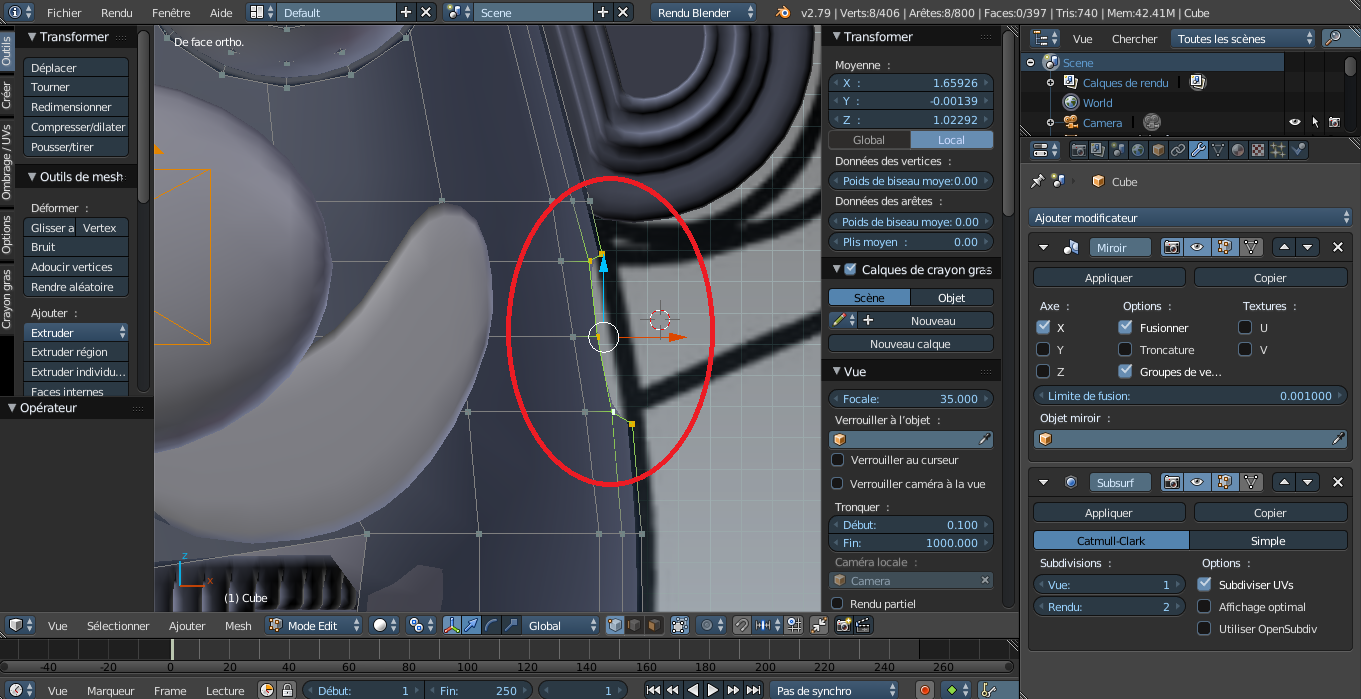The height and width of the screenshot is (699, 1361).
Task: Open the Modifiers wrench tab
Action: (1199, 150)
